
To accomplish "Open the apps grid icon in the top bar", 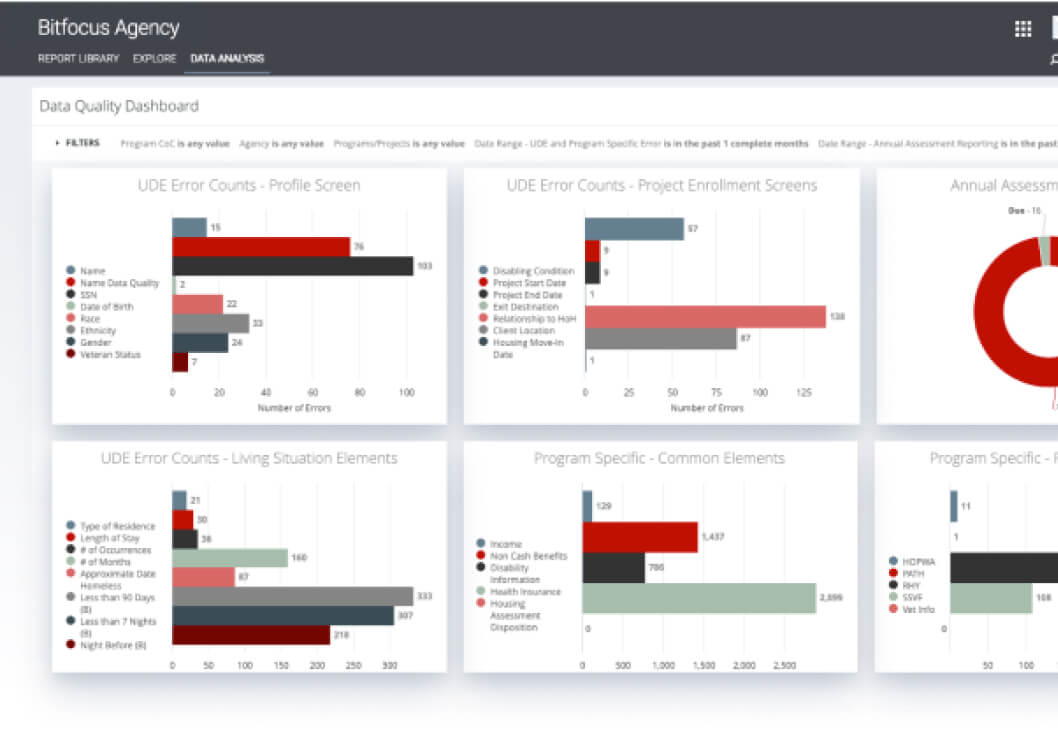I will point(1022,28).
